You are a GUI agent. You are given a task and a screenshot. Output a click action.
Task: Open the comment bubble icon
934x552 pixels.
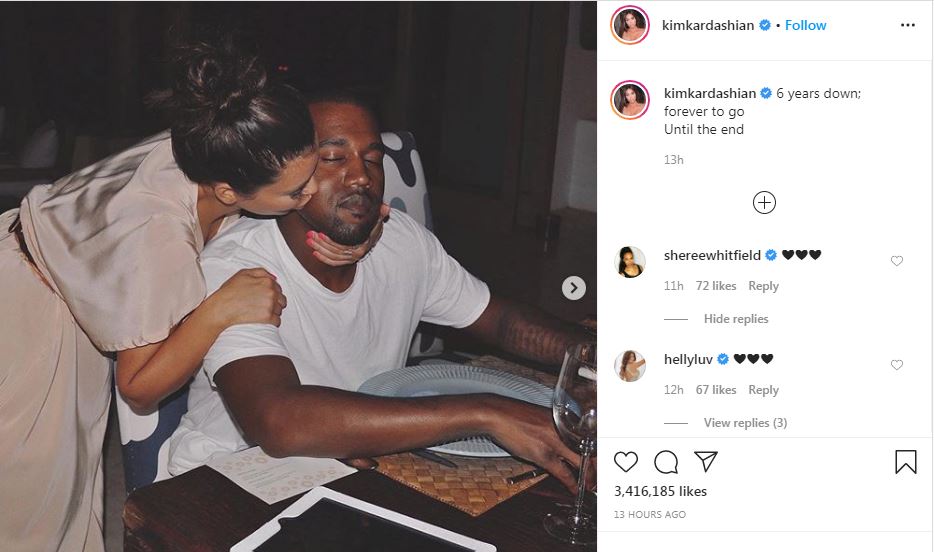pyautogui.click(x=666, y=461)
